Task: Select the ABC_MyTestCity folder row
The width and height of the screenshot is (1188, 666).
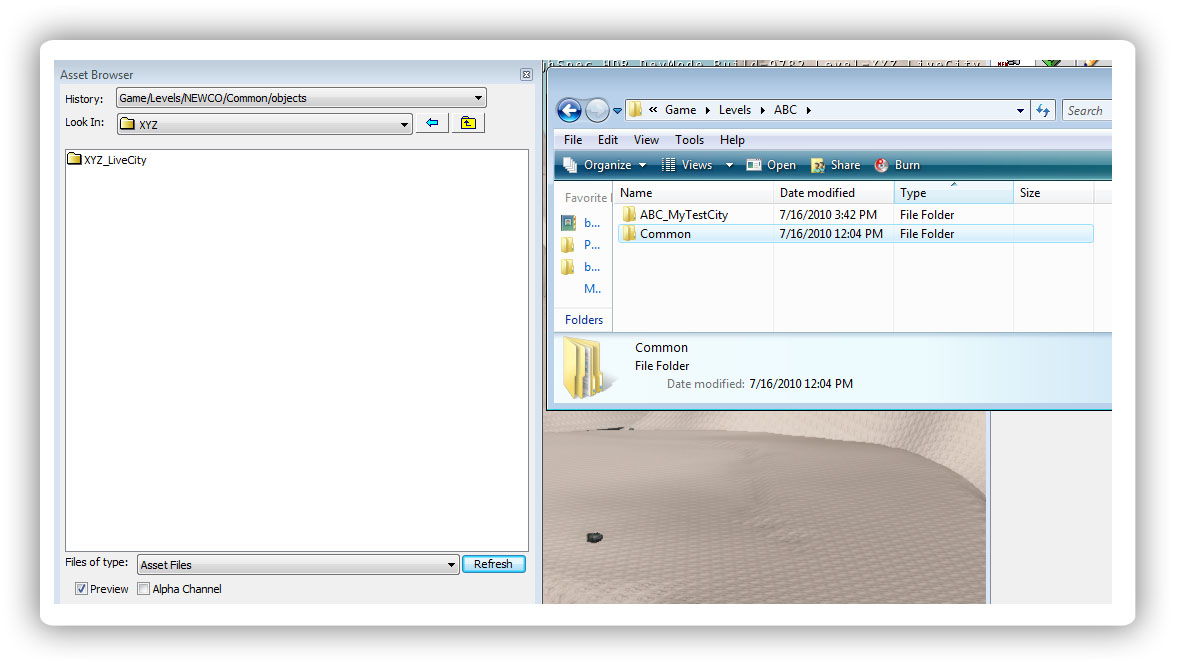Action: click(855, 215)
